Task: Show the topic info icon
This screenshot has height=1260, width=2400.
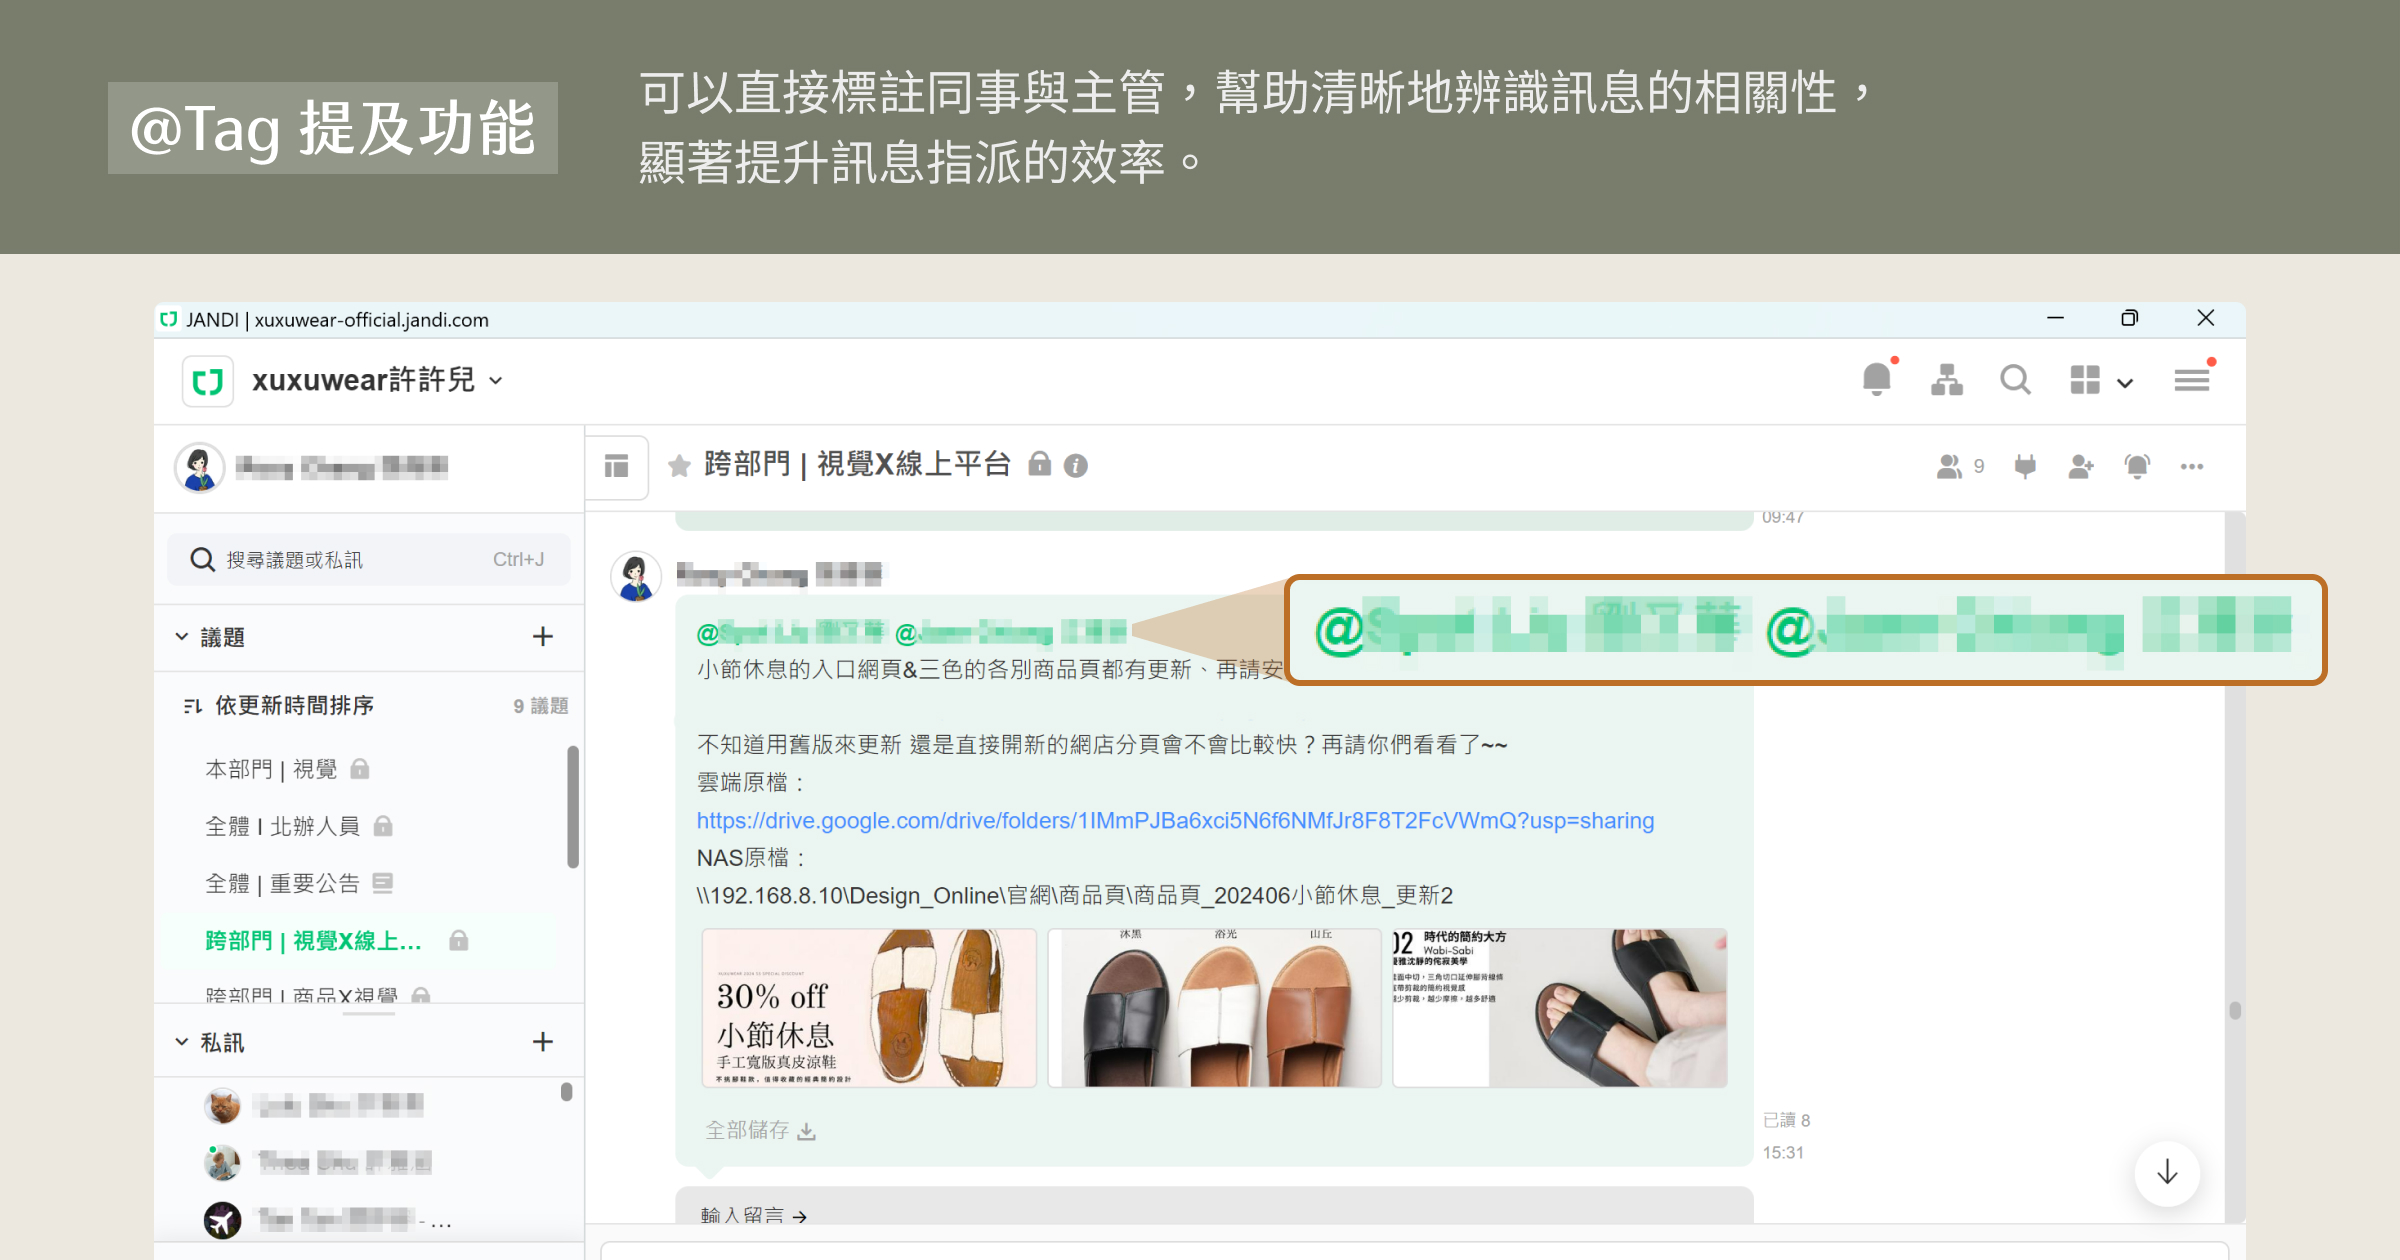Action: click(x=1076, y=466)
